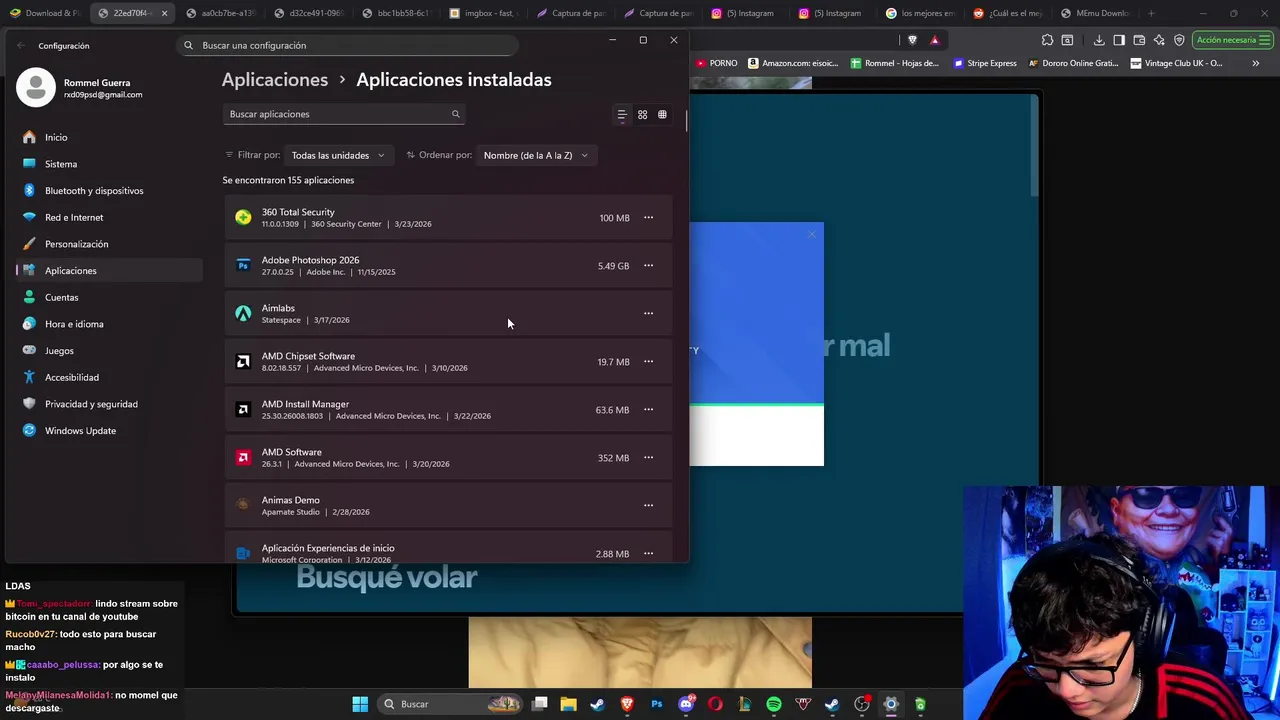Screen dimensions: 1280x720
Task: Open options menu for AMD Install Manager
Action: coord(648,410)
